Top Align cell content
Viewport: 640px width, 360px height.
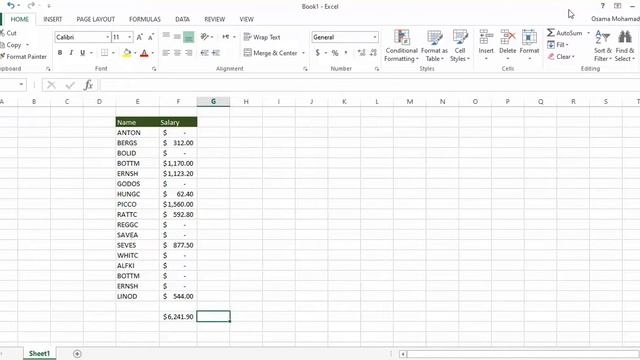pos(166,36)
